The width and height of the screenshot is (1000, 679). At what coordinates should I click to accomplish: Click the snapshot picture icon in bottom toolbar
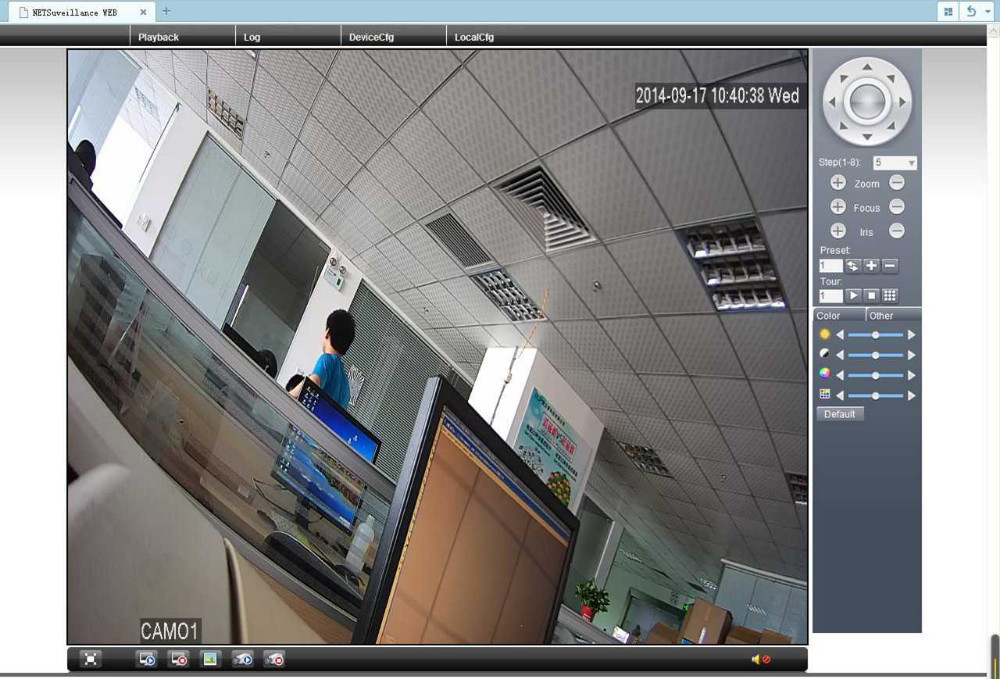click(210, 659)
